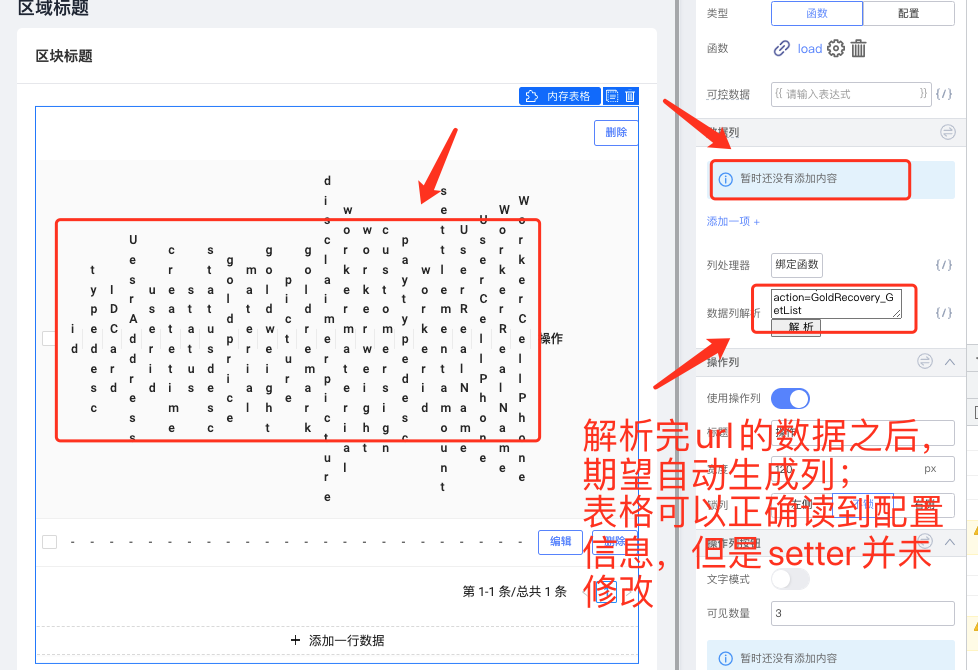Select the 函数 type tab

[x=816, y=13]
